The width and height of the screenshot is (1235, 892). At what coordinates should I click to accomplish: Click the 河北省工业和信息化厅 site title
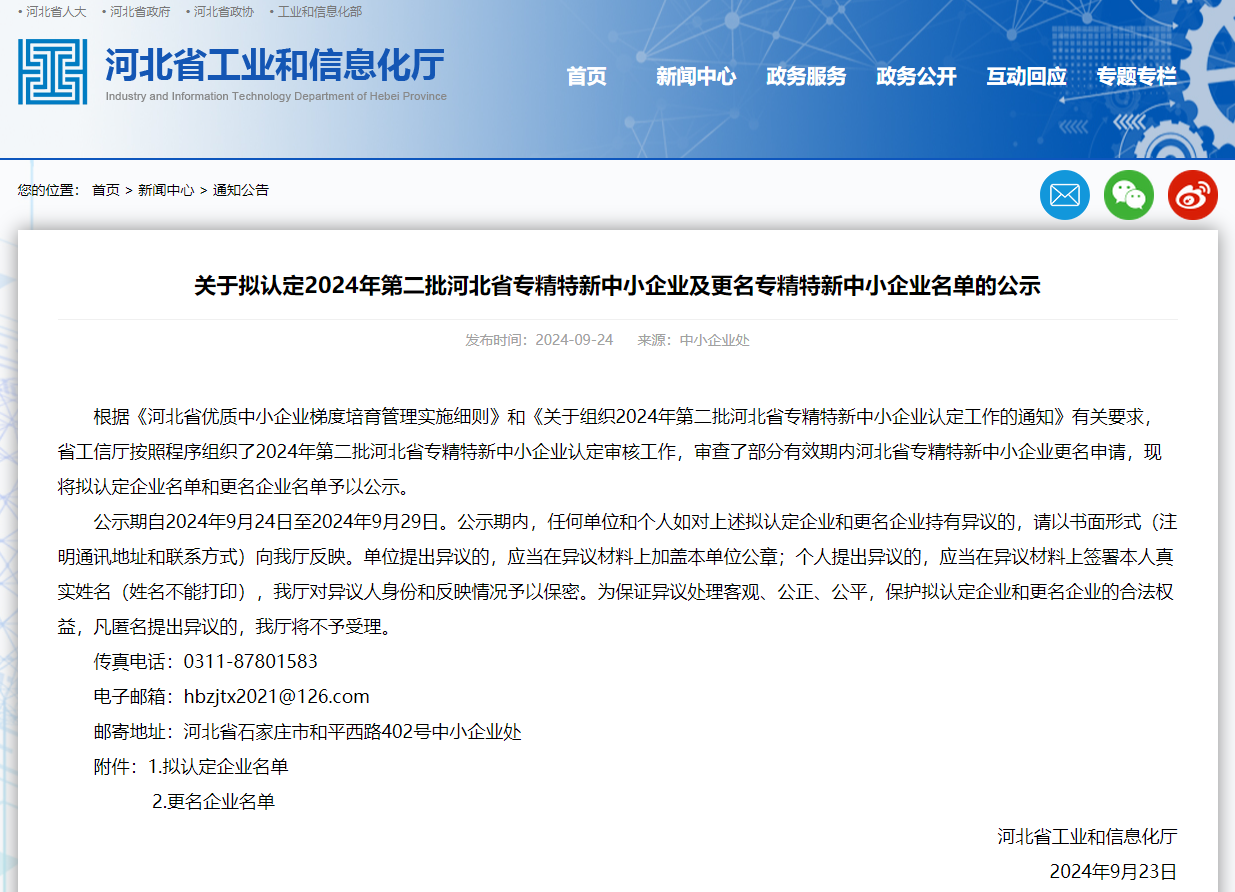[275, 65]
